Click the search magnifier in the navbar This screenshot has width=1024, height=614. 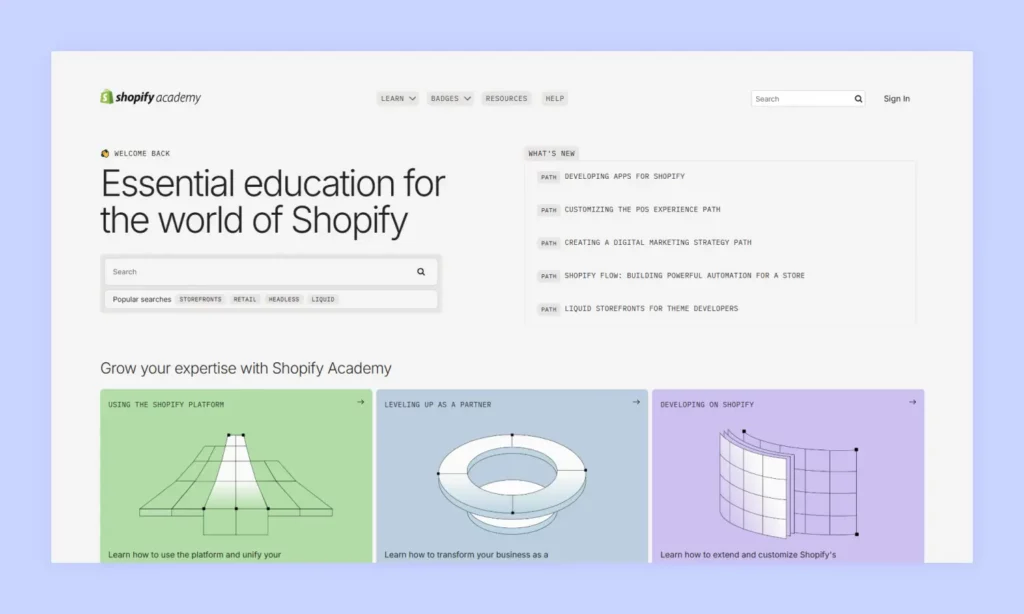coord(857,98)
